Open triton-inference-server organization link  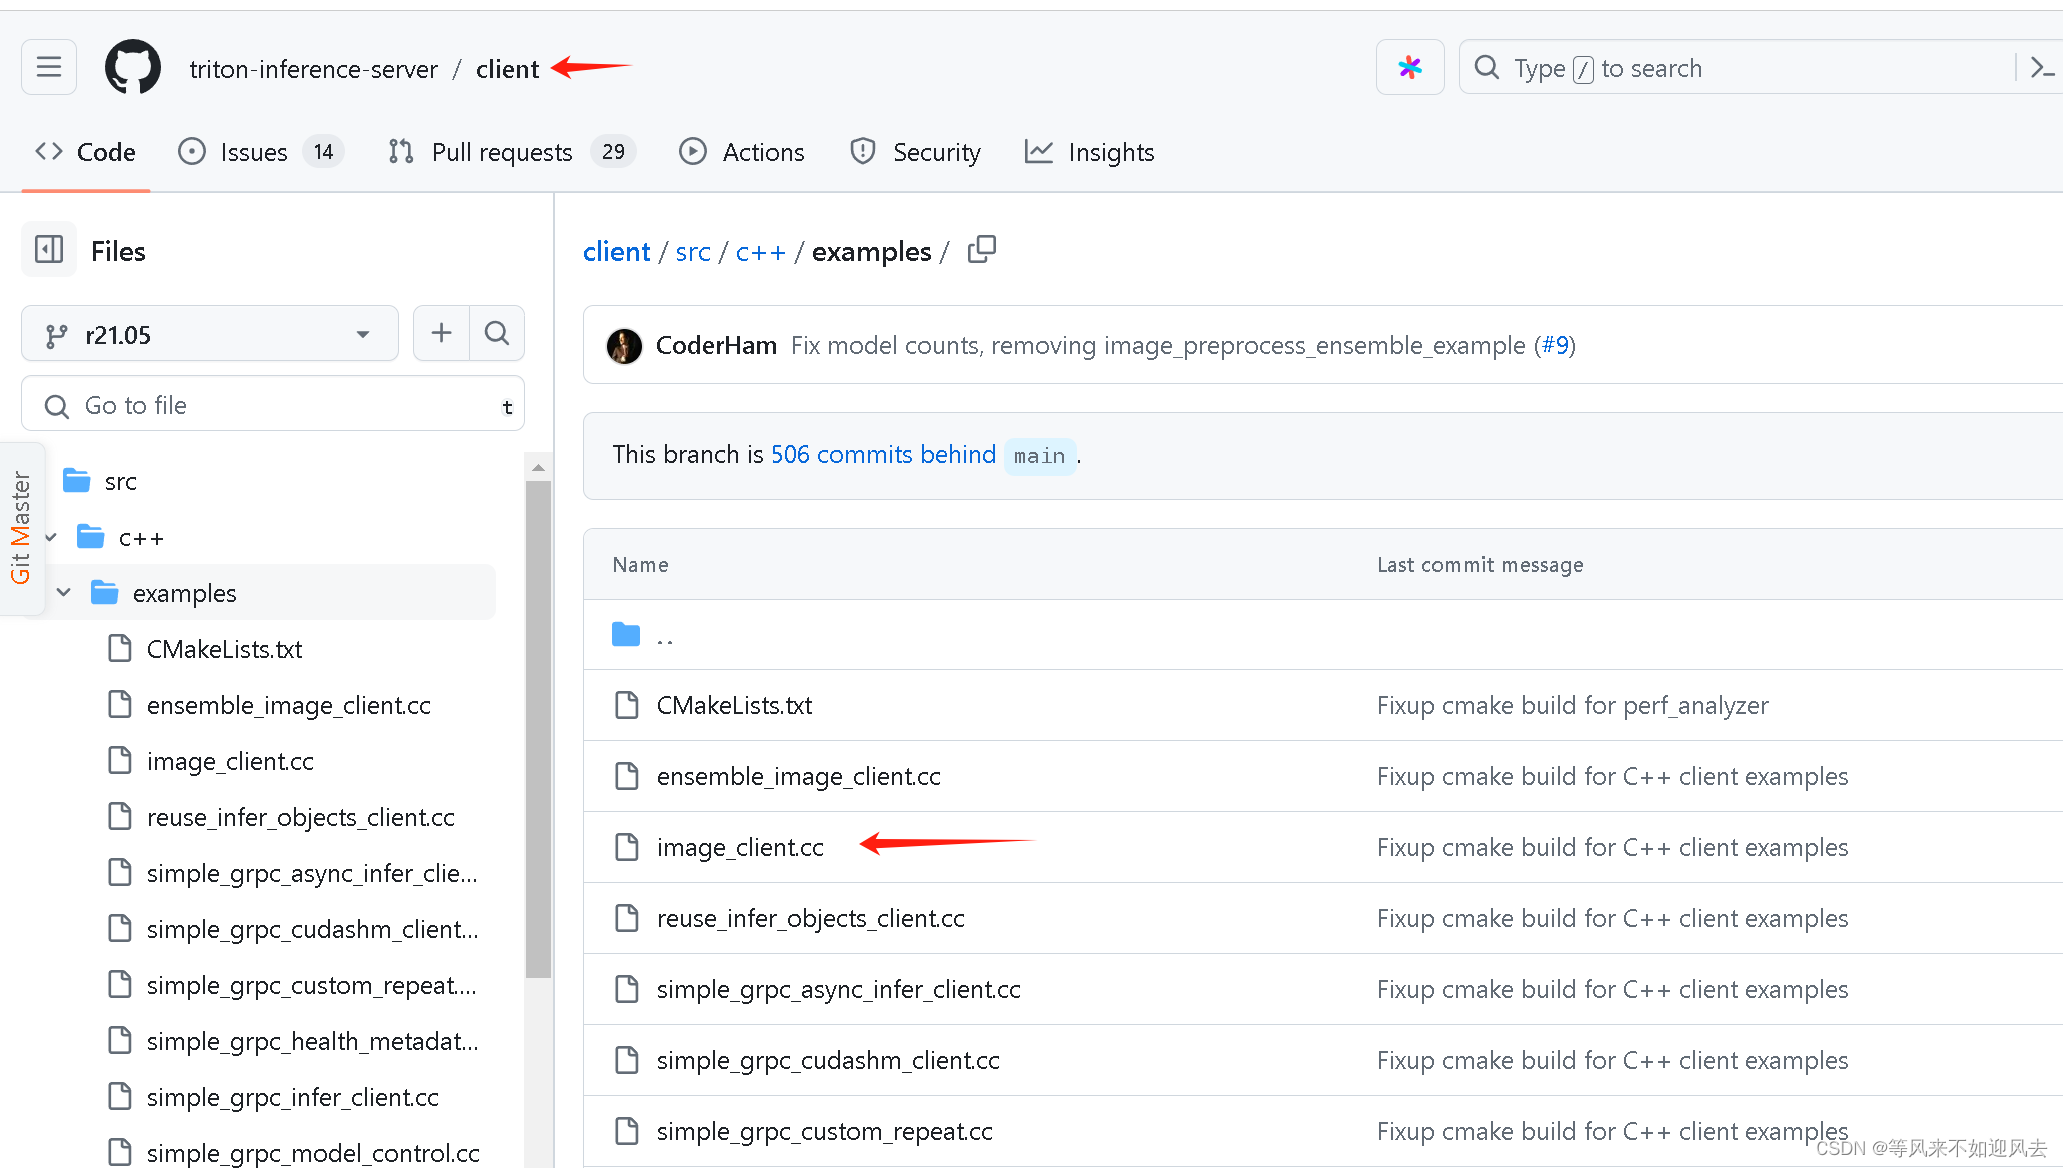[314, 69]
